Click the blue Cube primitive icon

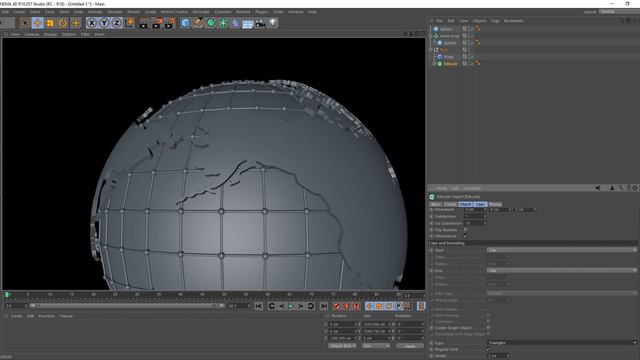pos(185,23)
